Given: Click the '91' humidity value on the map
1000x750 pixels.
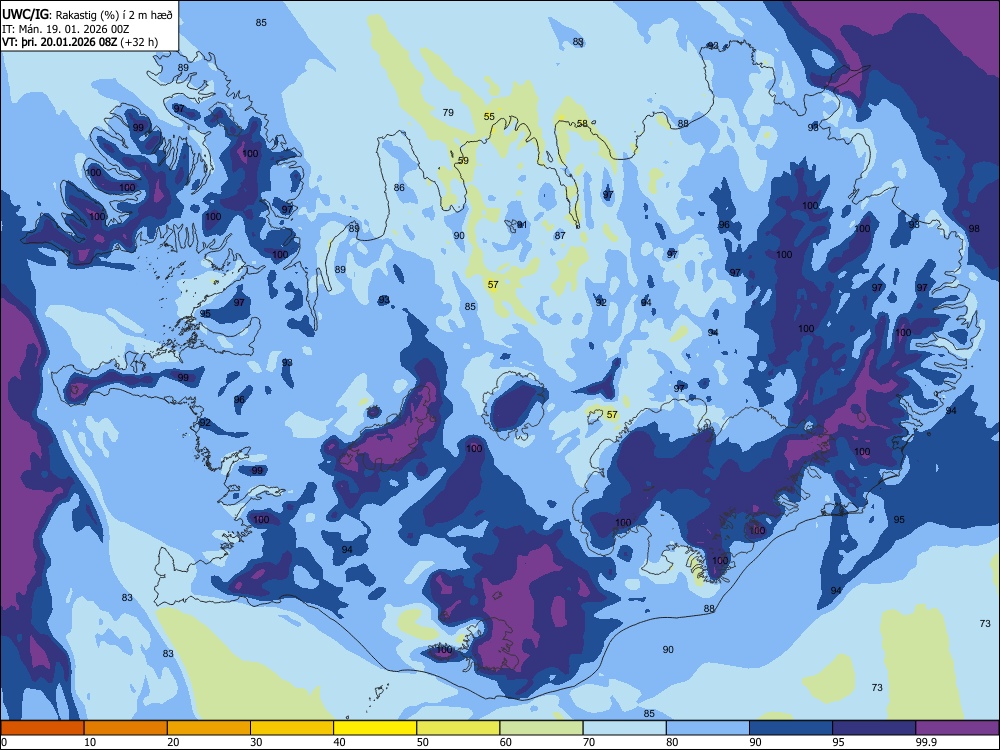Looking at the screenshot, I should click(x=522, y=224).
